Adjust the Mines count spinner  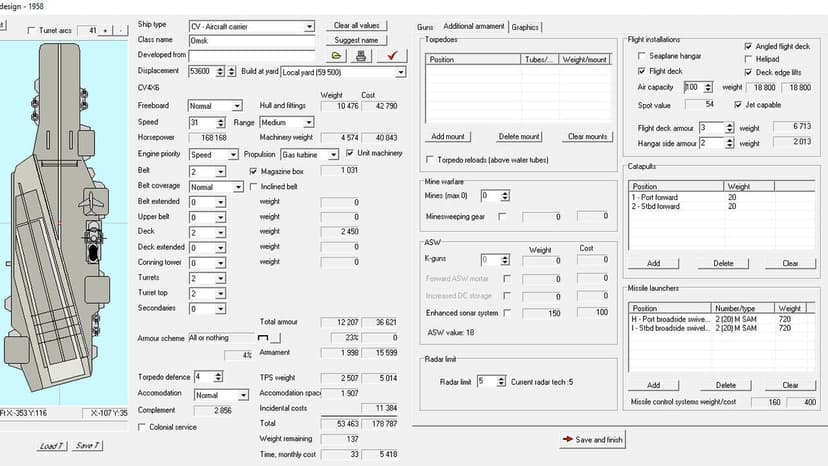tap(505, 196)
